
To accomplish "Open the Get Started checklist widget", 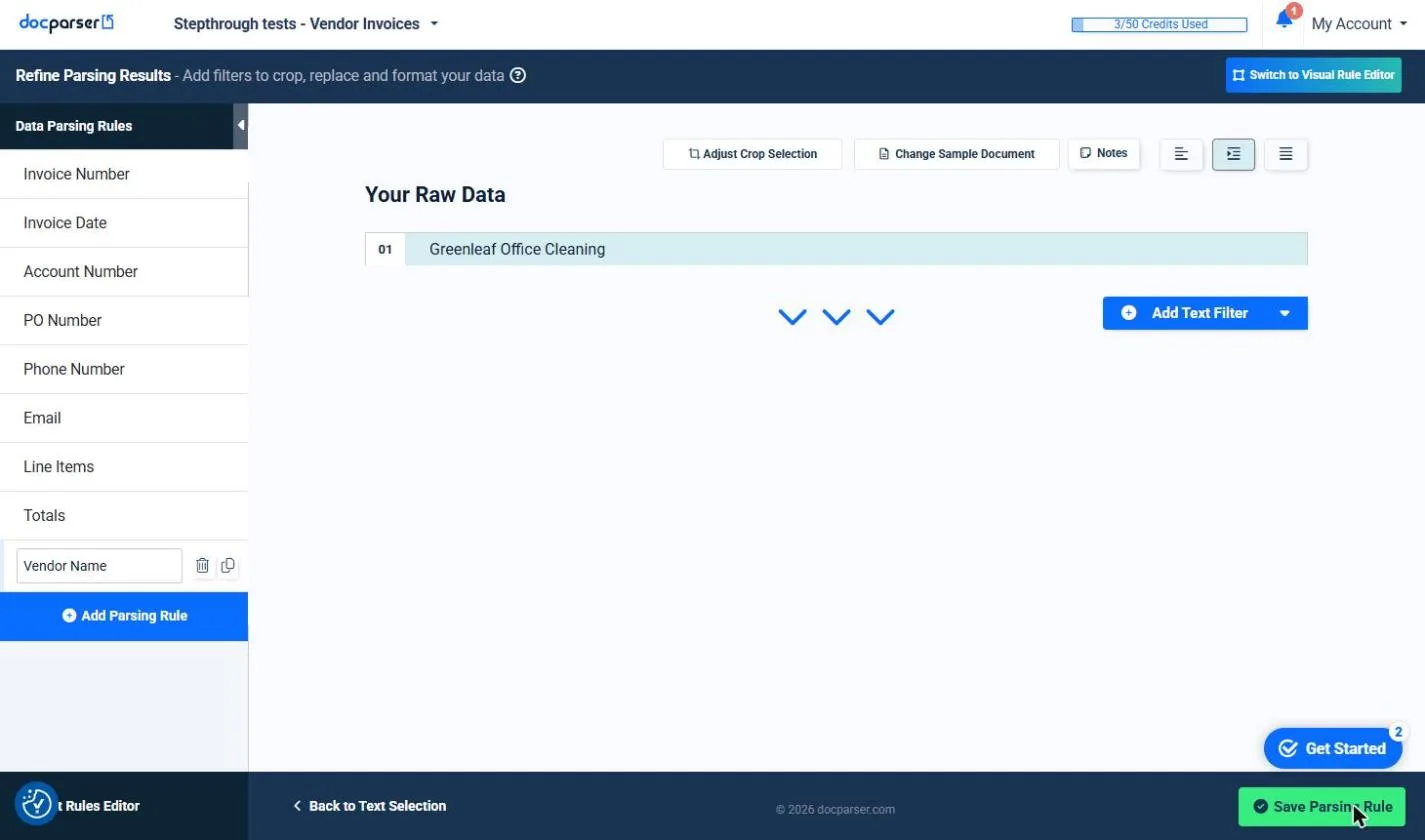I will pyautogui.click(x=1333, y=748).
